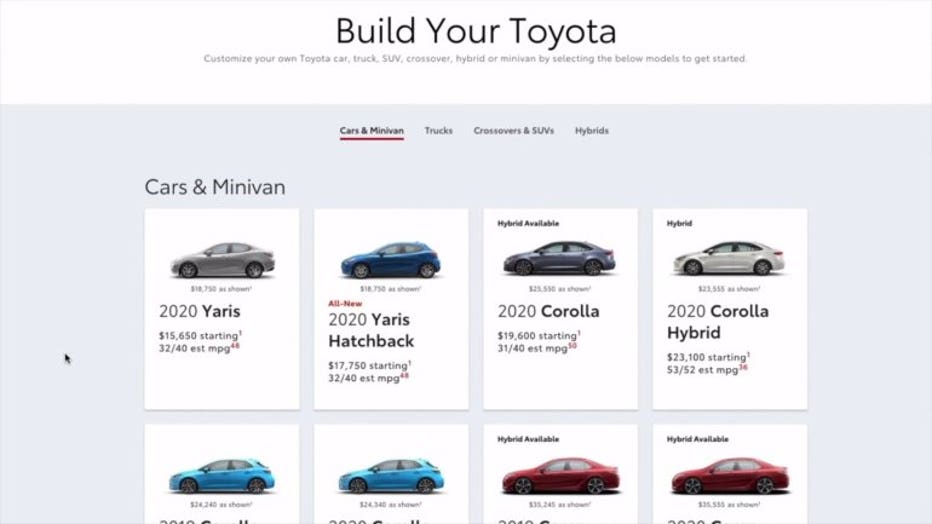Click the "$35,555 as shown" text
932x524 pixels.
click(729, 505)
